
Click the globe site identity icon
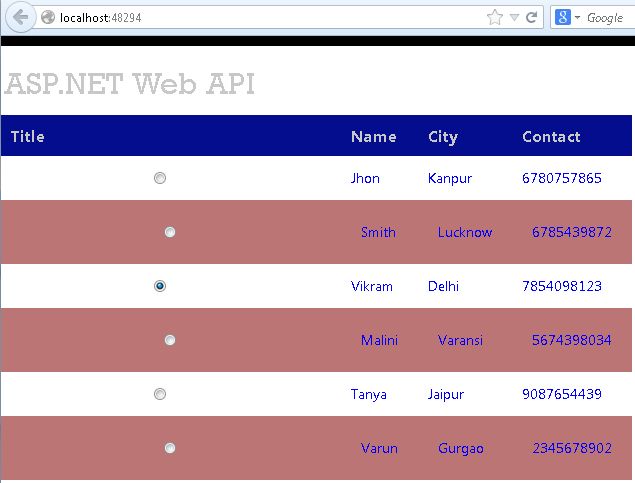48,17
